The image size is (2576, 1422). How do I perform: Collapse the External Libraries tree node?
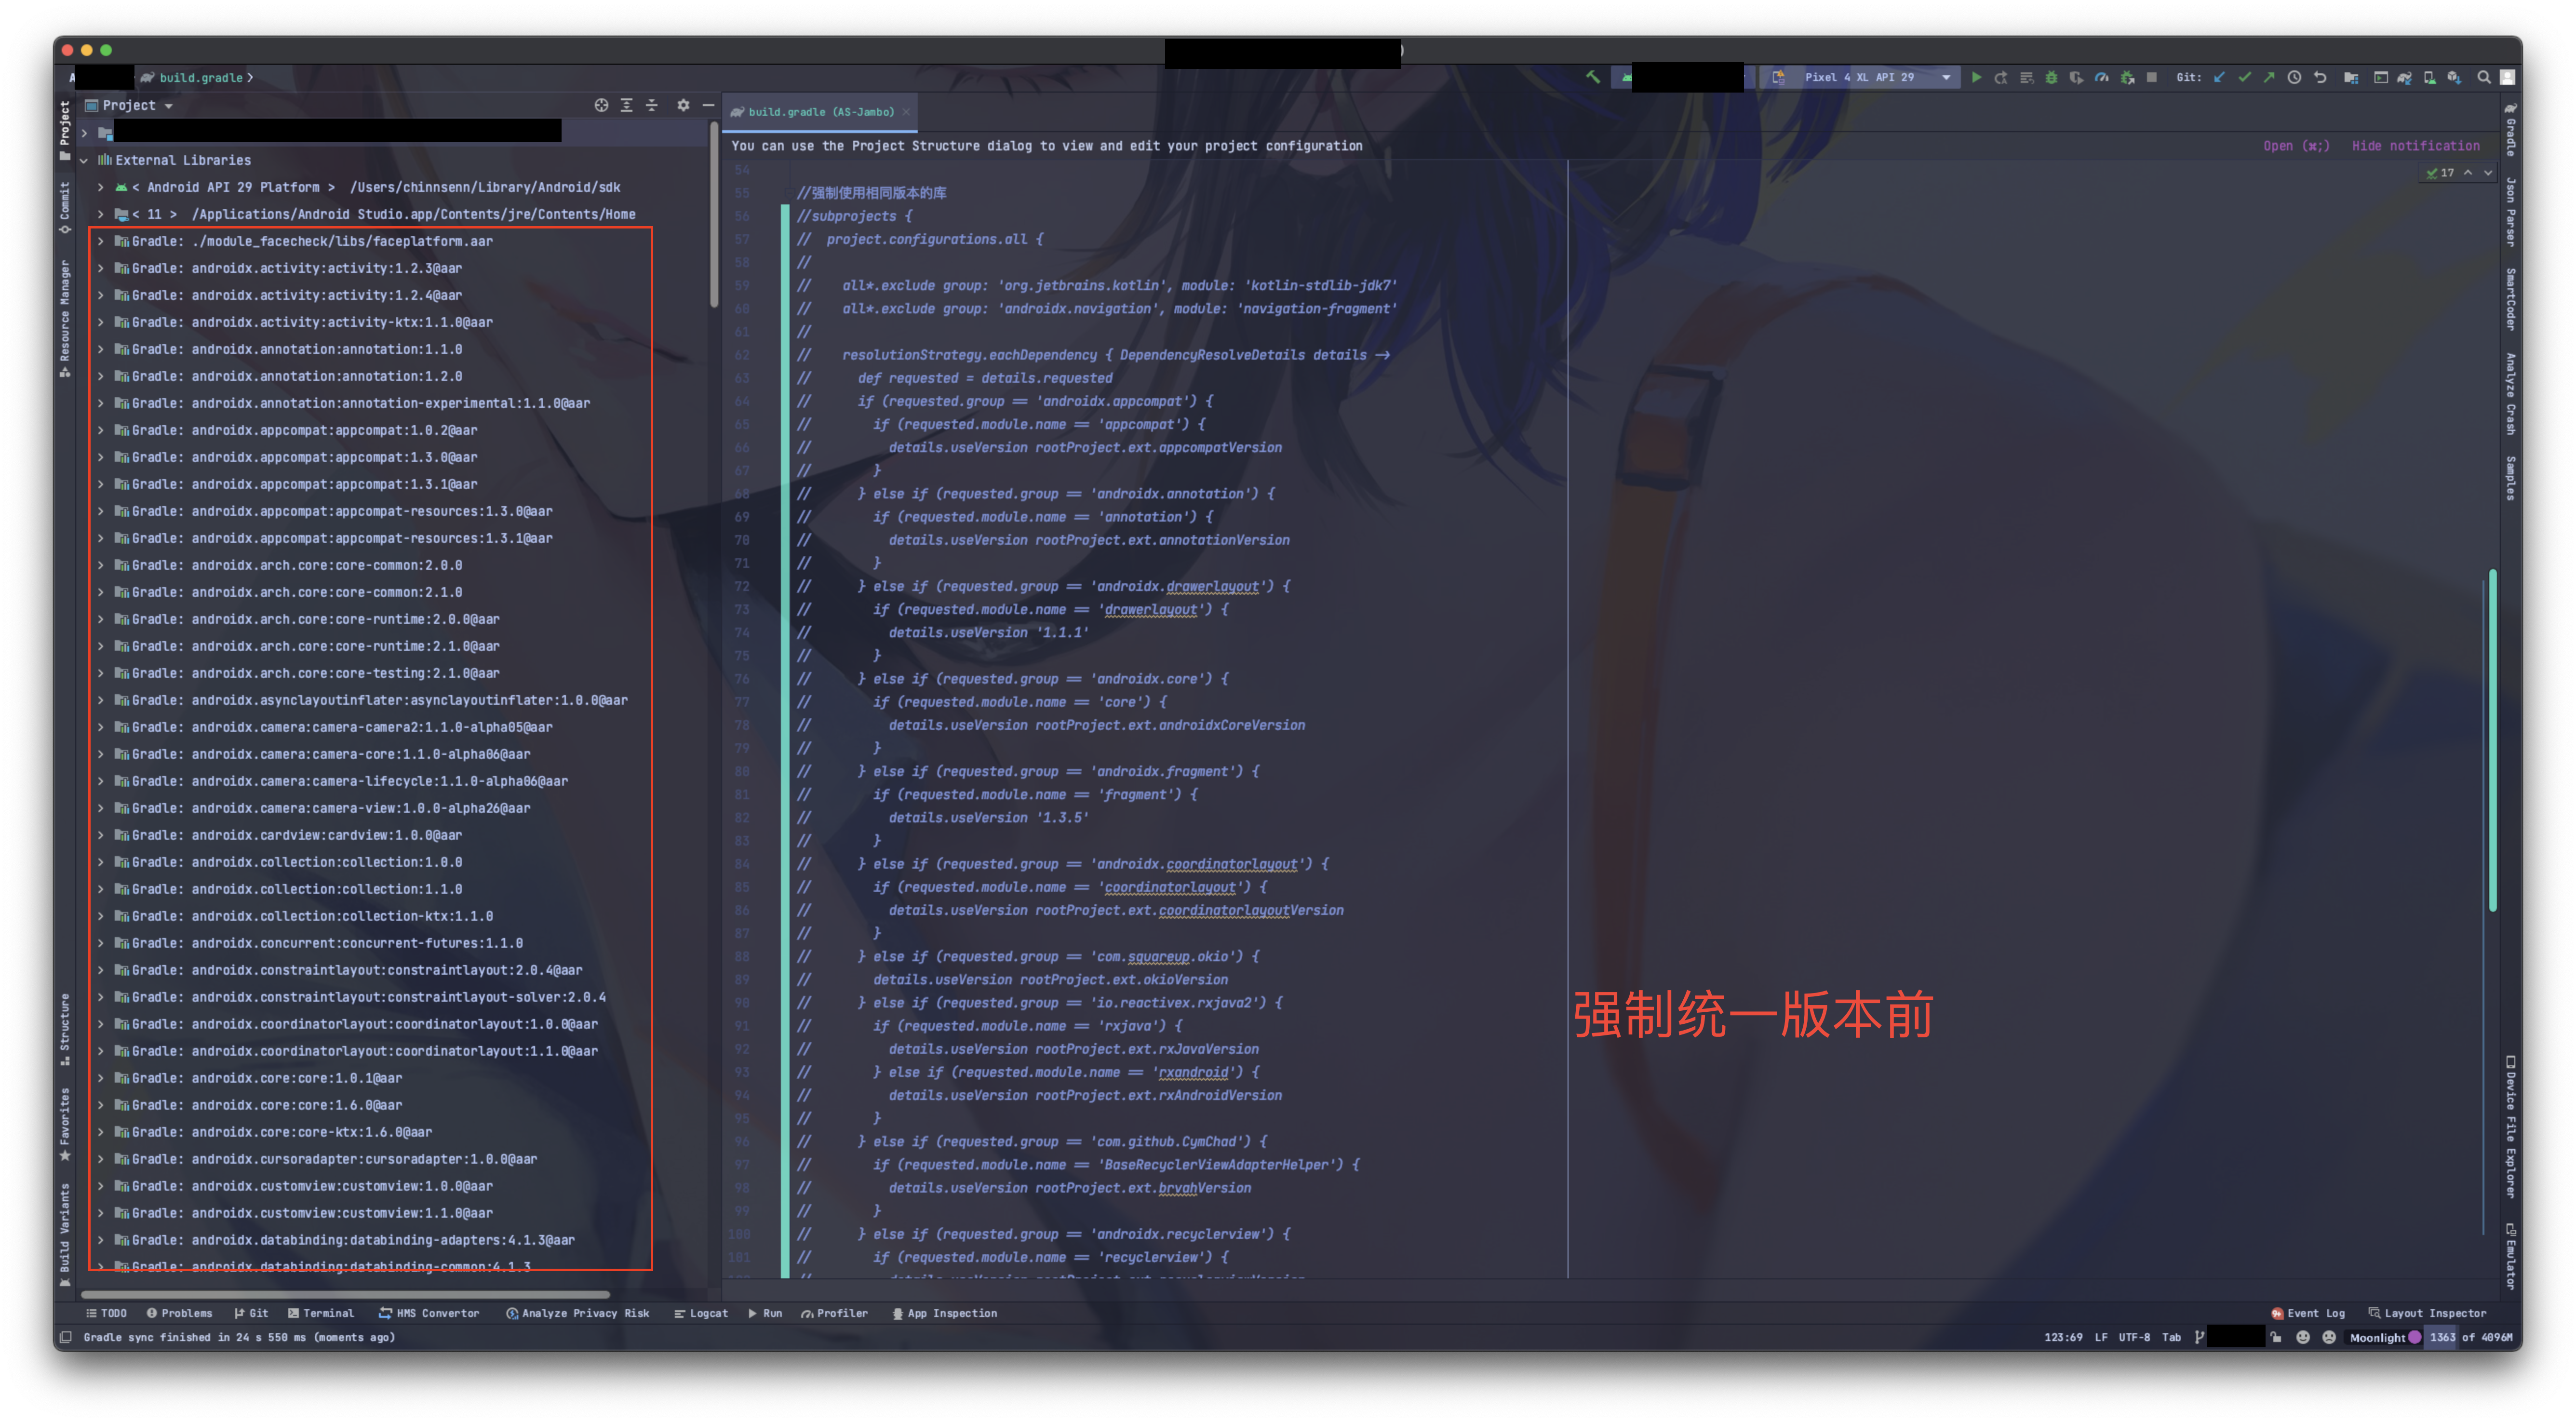pos(84,160)
